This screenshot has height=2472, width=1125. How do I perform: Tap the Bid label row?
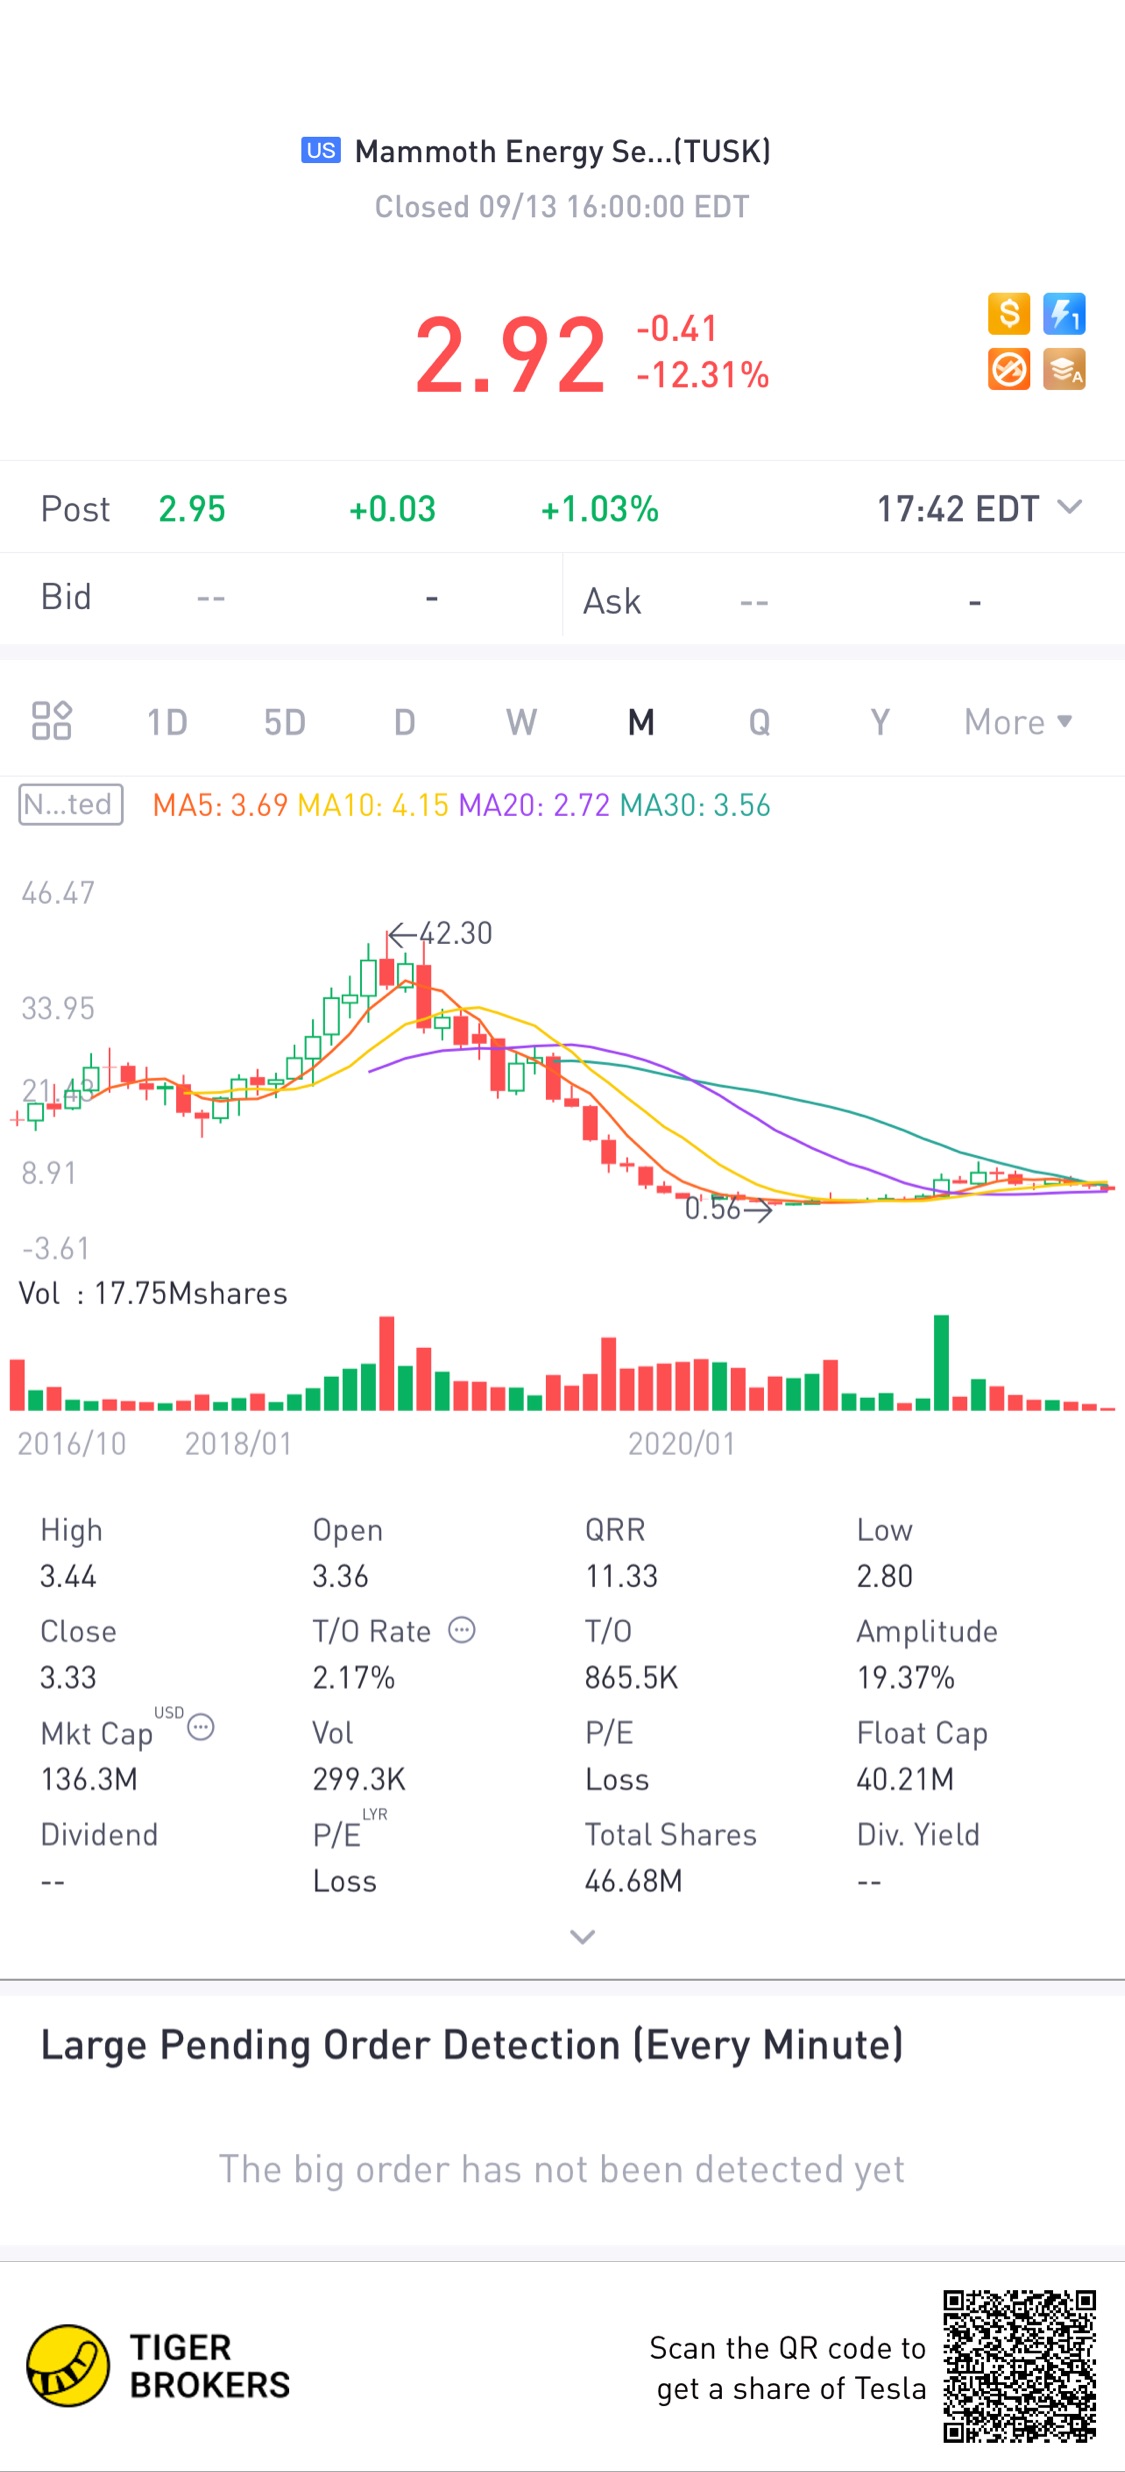click(281, 597)
